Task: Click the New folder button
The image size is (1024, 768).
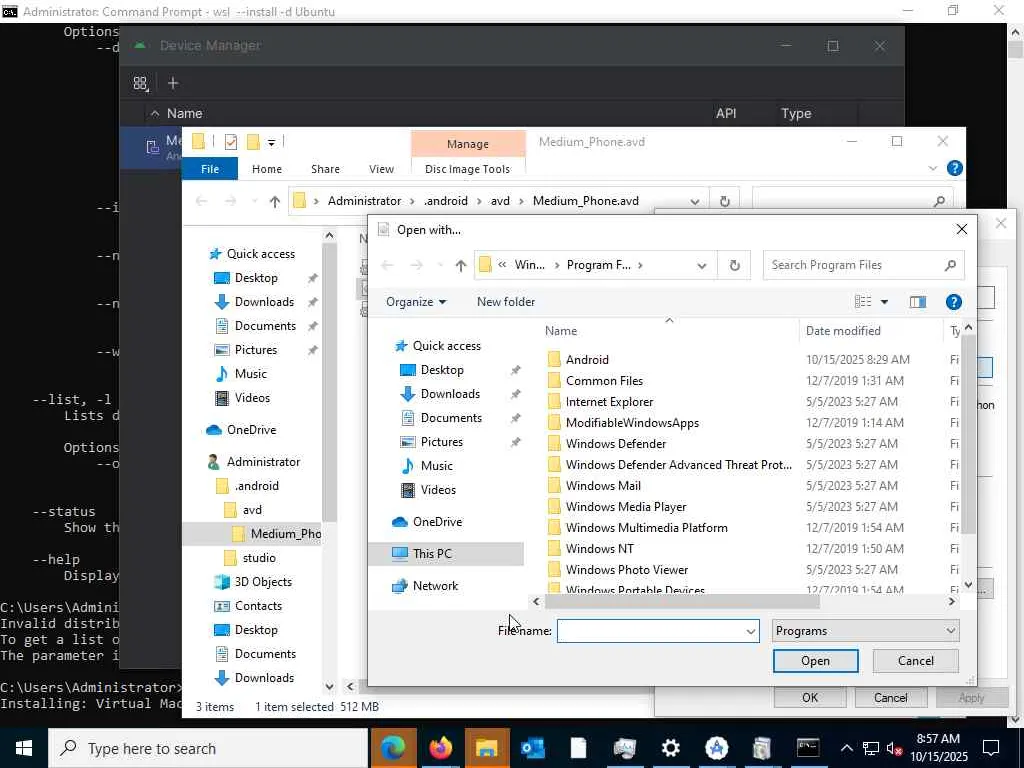Action: pos(505,302)
